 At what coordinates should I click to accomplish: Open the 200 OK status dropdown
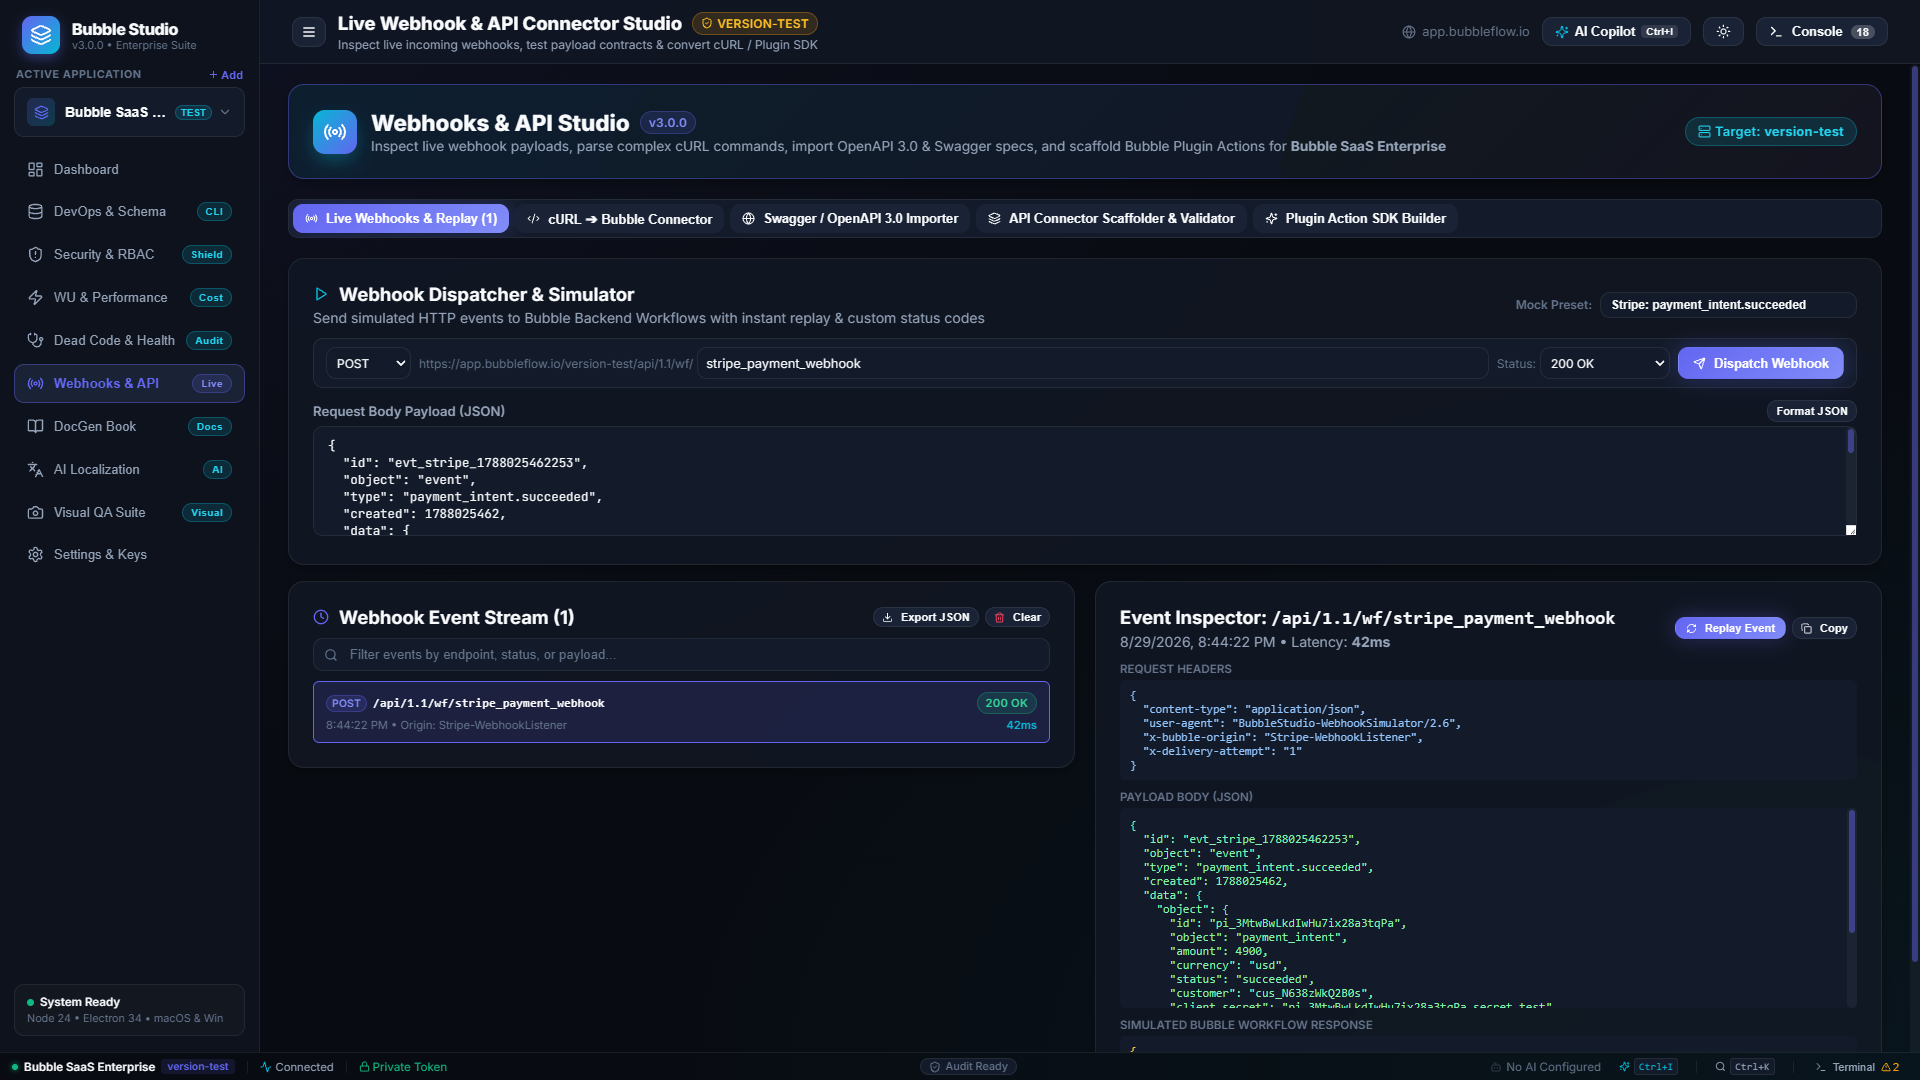tap(1605, 364)
